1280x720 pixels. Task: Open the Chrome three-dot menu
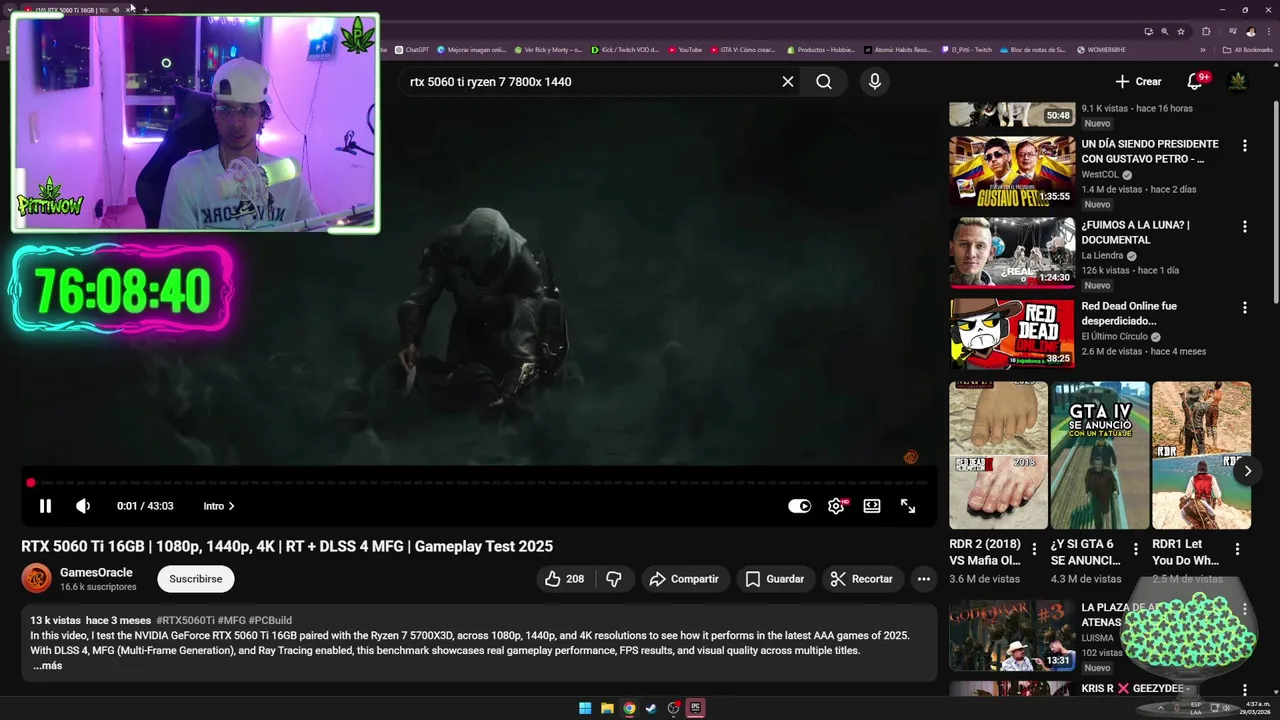click(1268, 32)
